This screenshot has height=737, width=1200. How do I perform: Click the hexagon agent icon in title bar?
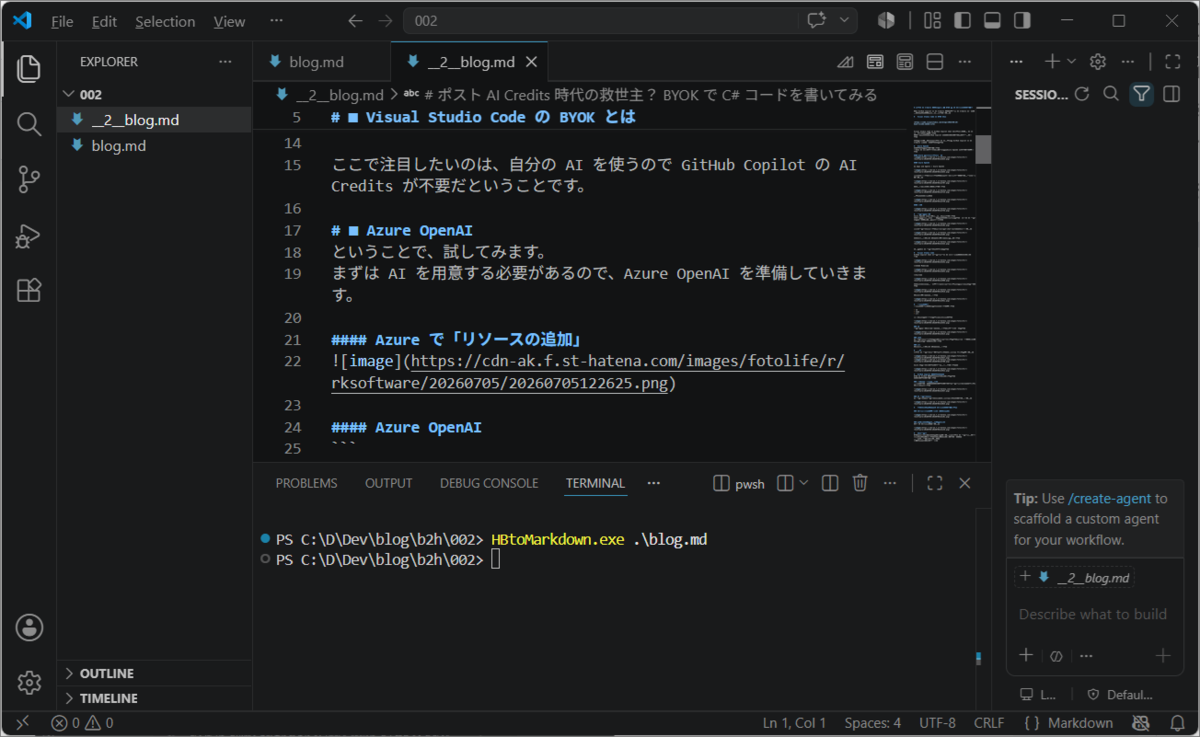click(x=886, y=21)
